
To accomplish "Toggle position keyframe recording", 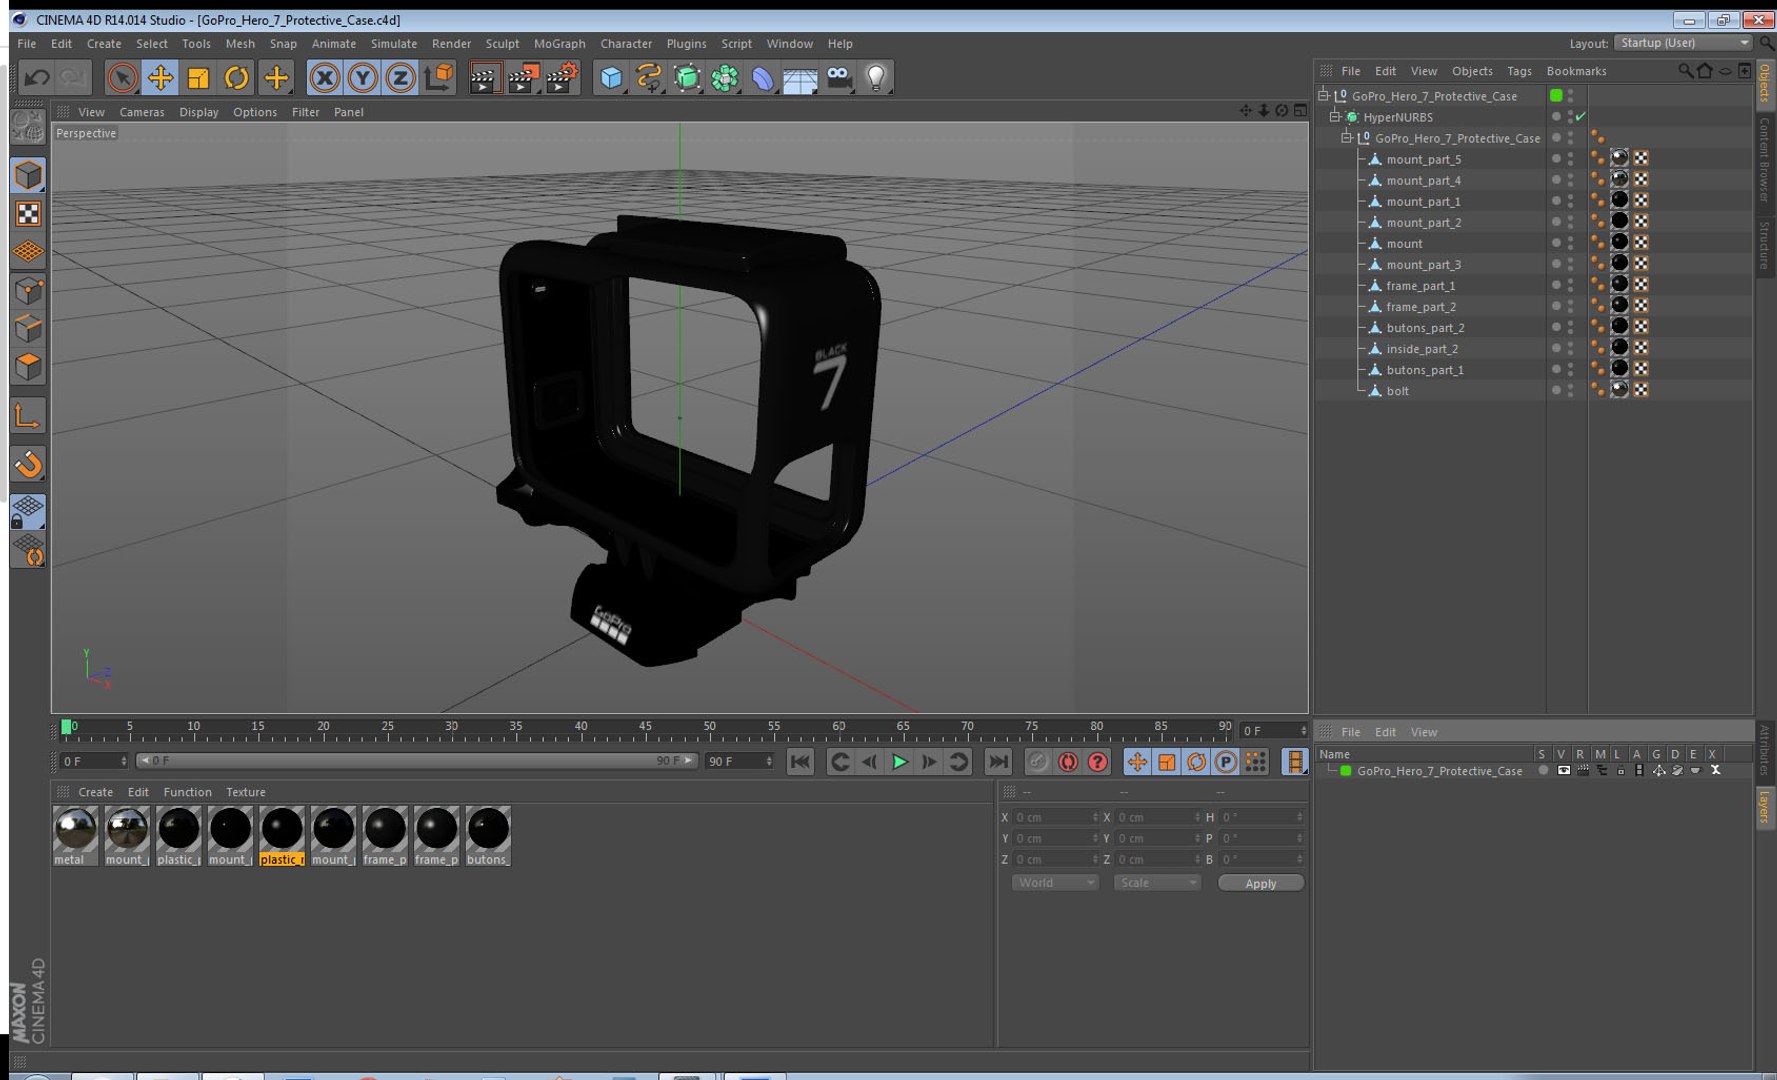I will click(x=1137, y=762).
